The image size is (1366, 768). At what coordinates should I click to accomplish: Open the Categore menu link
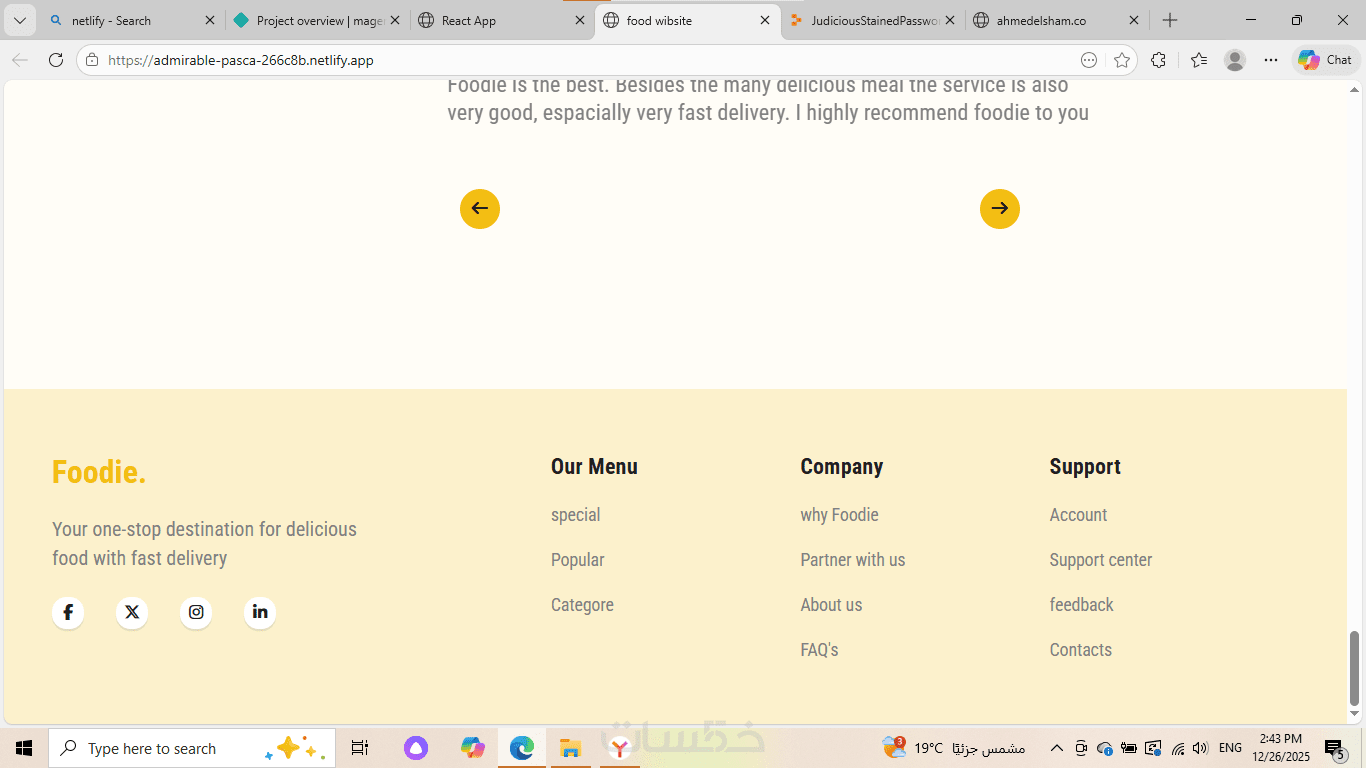[582, 605]
